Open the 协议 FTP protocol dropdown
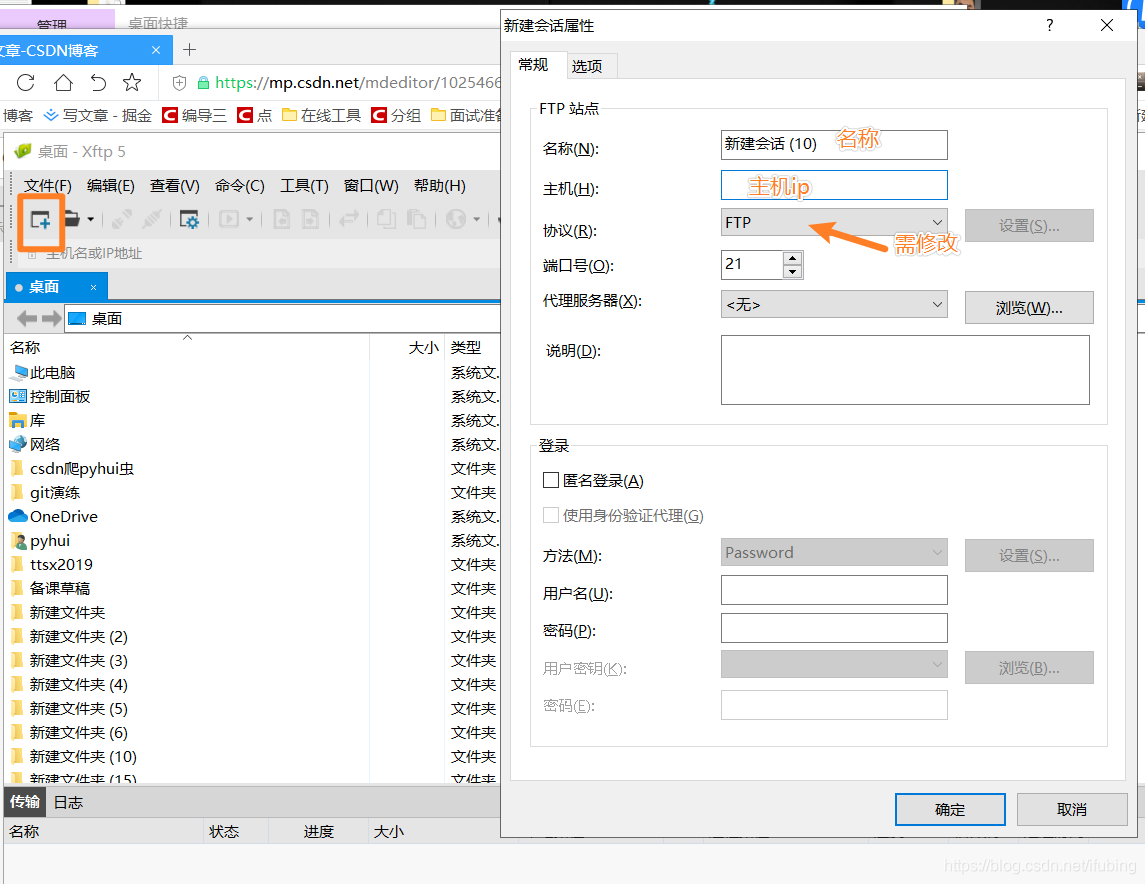Viewport: 1145px width, 884px height. 938,221
